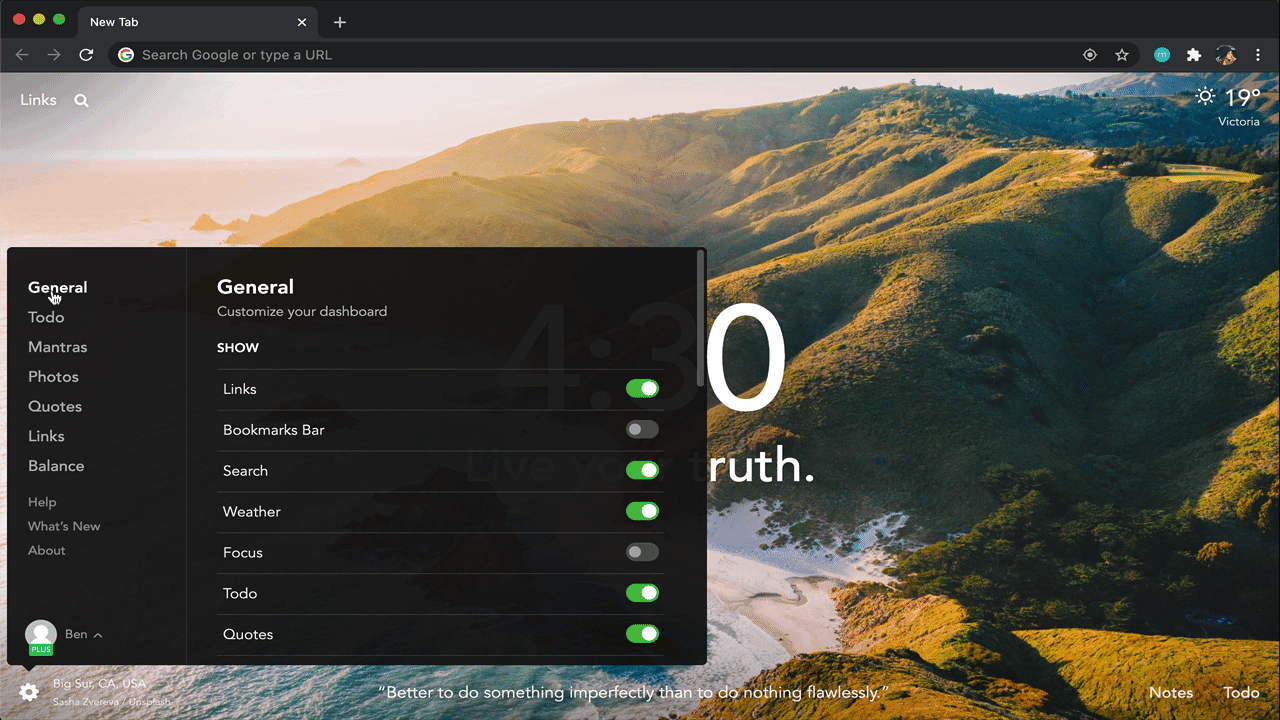
Task: Open the Notes widget
Action: tap(1171, 692)
